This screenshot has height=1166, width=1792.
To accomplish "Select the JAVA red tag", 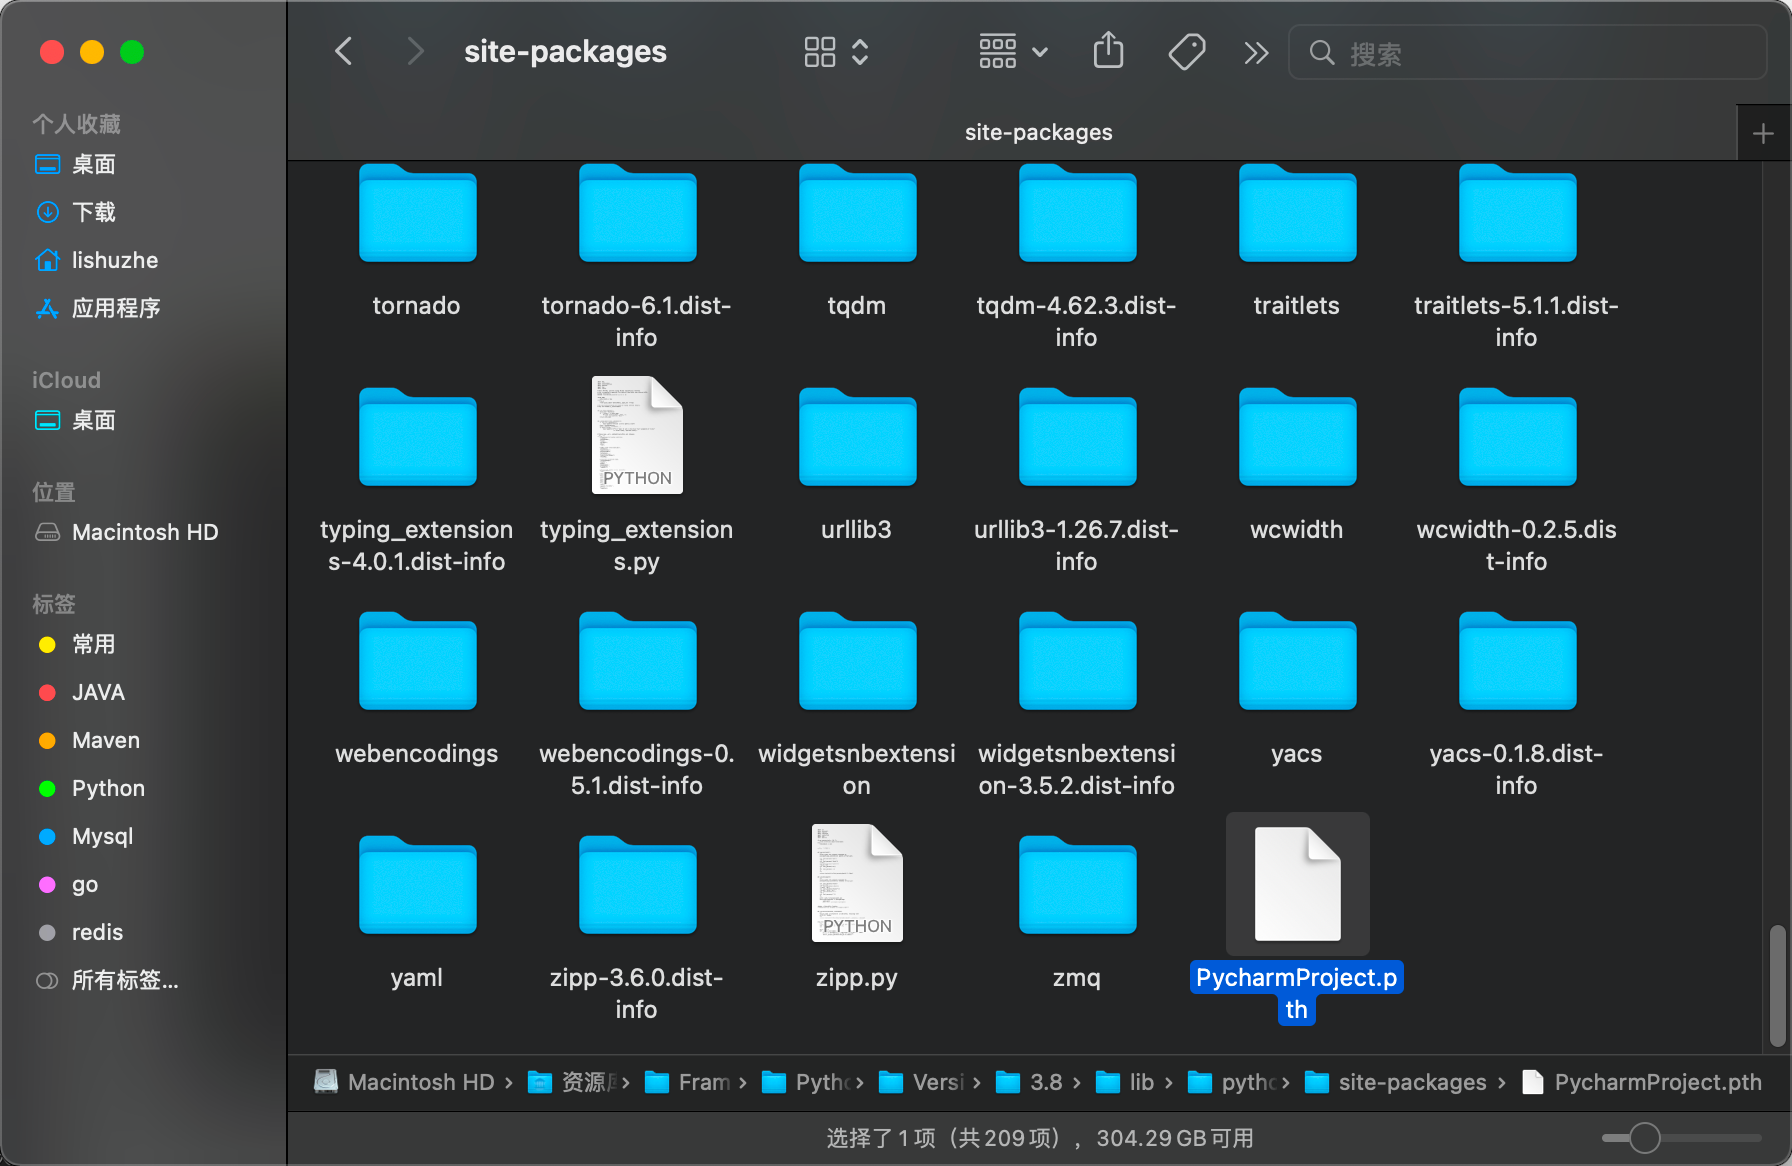I will point(98,692).
